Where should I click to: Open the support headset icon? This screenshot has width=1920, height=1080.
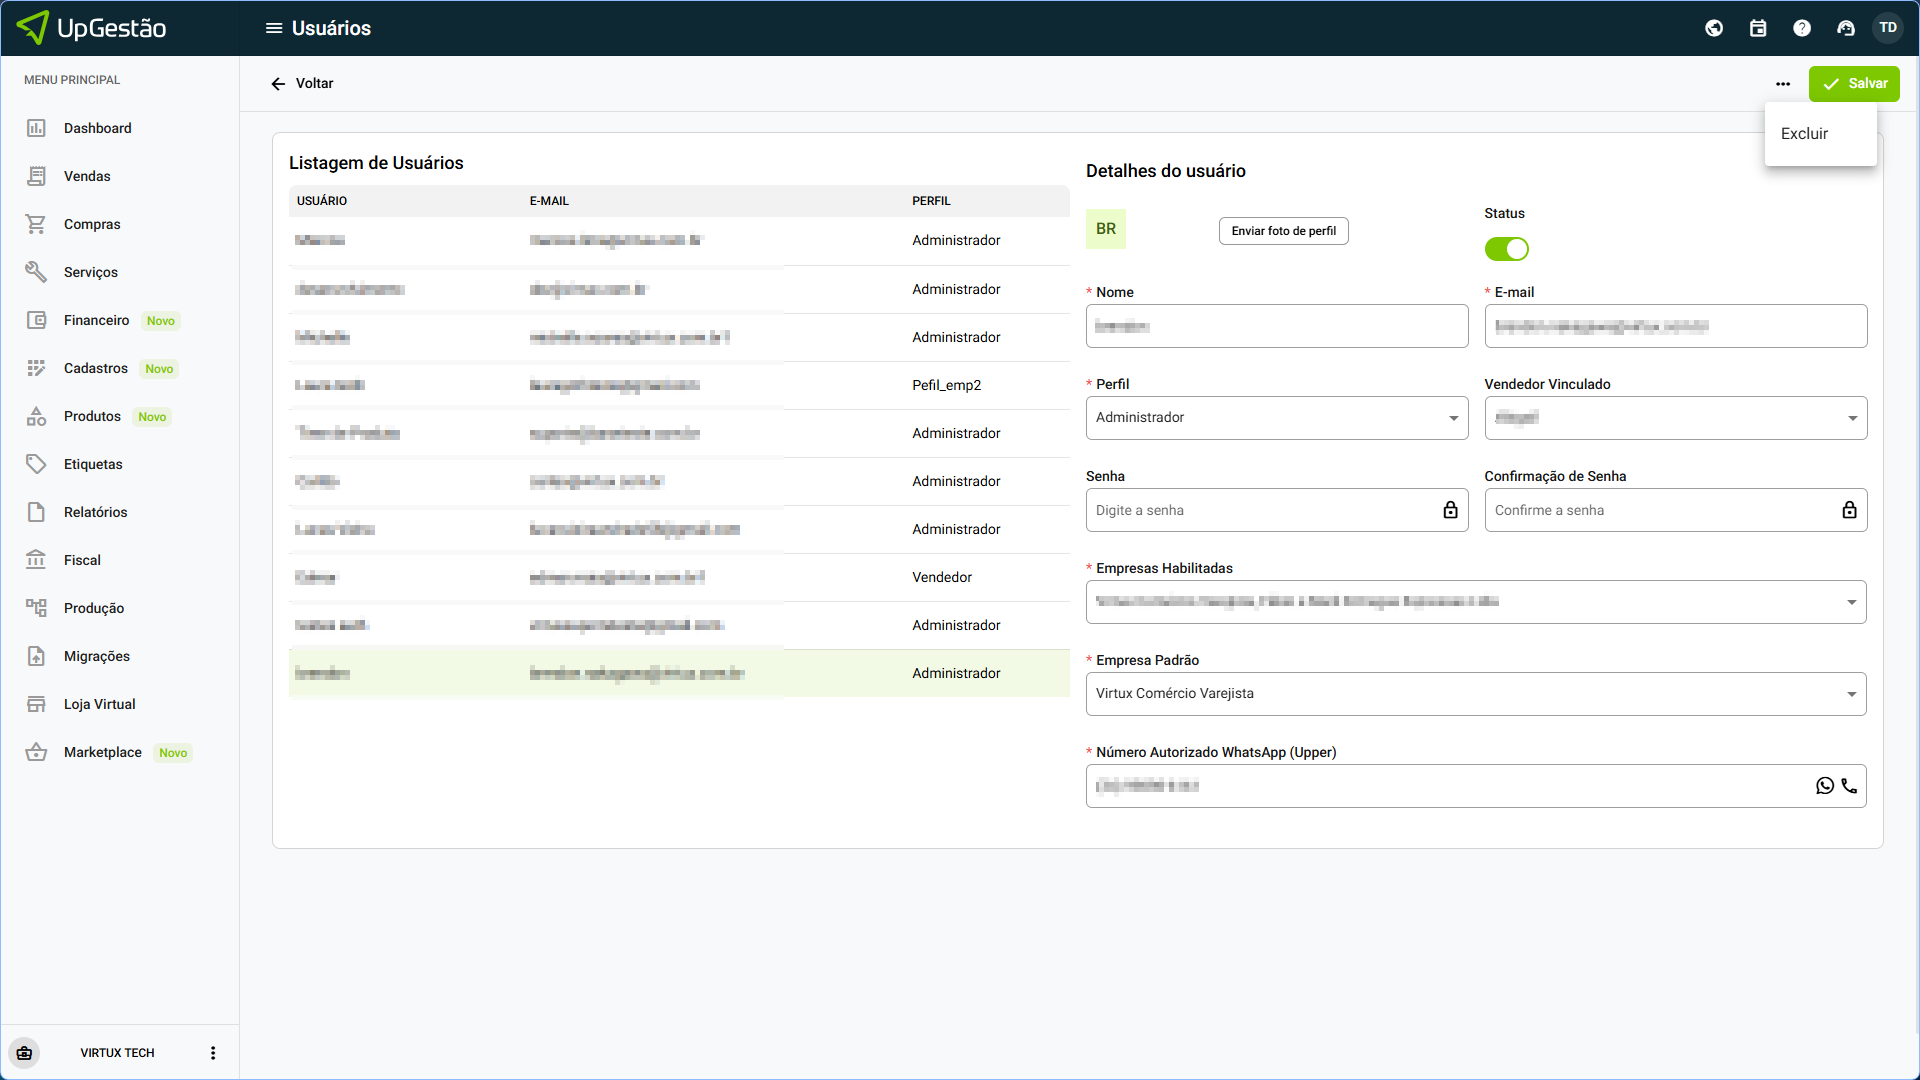[x=1846, y=28]
